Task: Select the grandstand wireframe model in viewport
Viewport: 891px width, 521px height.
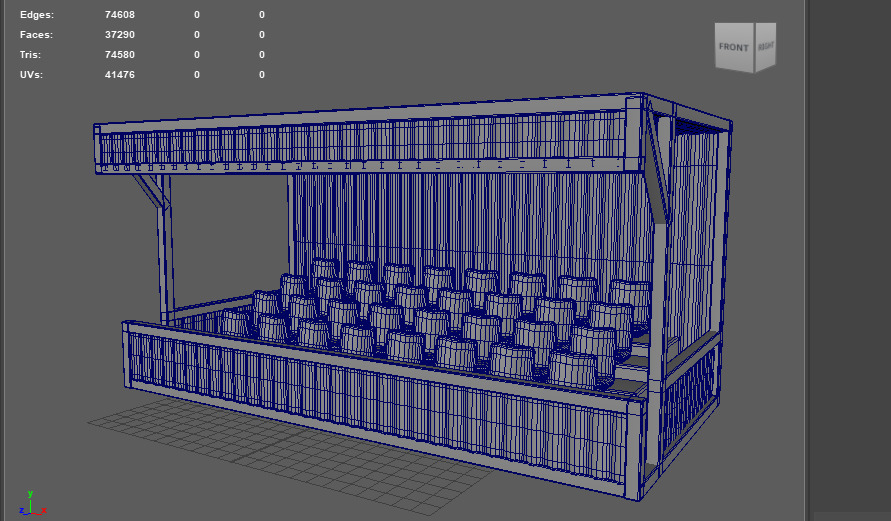Action: click(413, 295)
